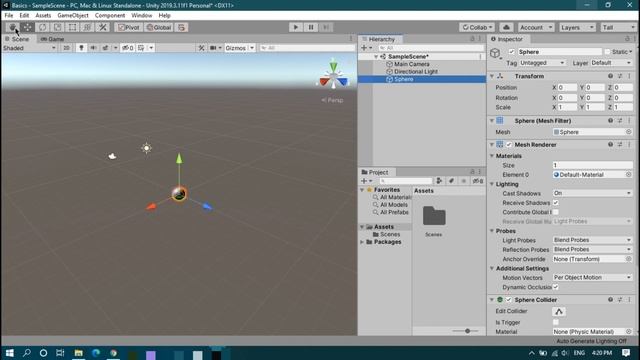The height and width of the screenshot is (360, 640).
Task: Toggle the Static checkbox
Action: point(607,52)
